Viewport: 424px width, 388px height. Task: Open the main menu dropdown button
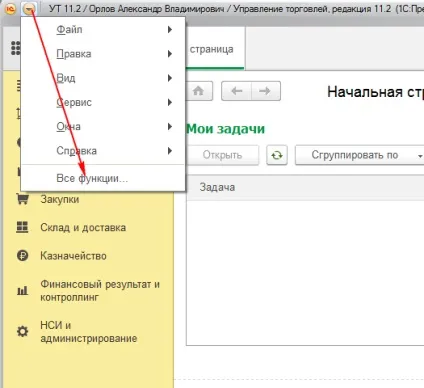click(x=29, y=9)
